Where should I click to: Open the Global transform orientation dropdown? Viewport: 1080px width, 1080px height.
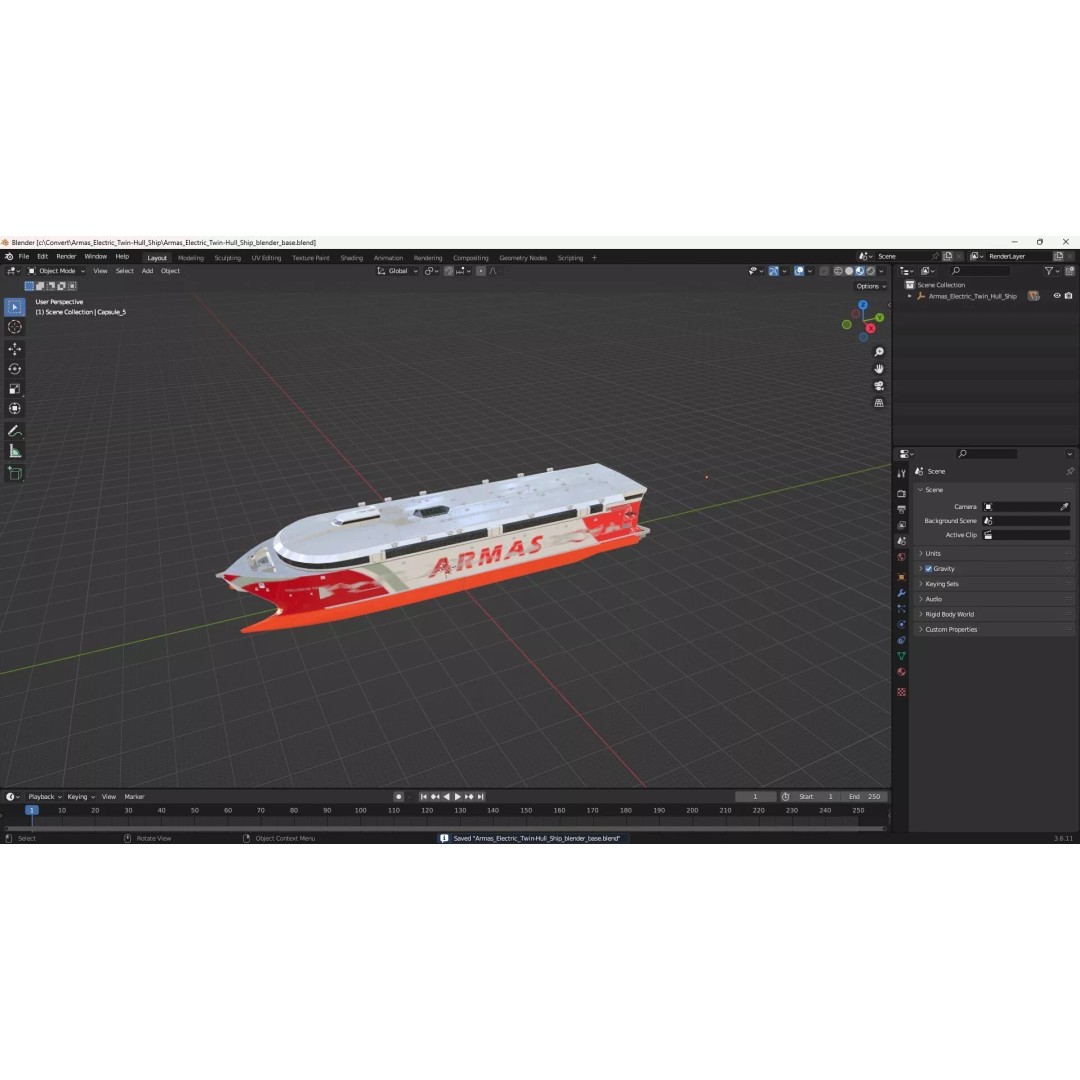(397, 271)
